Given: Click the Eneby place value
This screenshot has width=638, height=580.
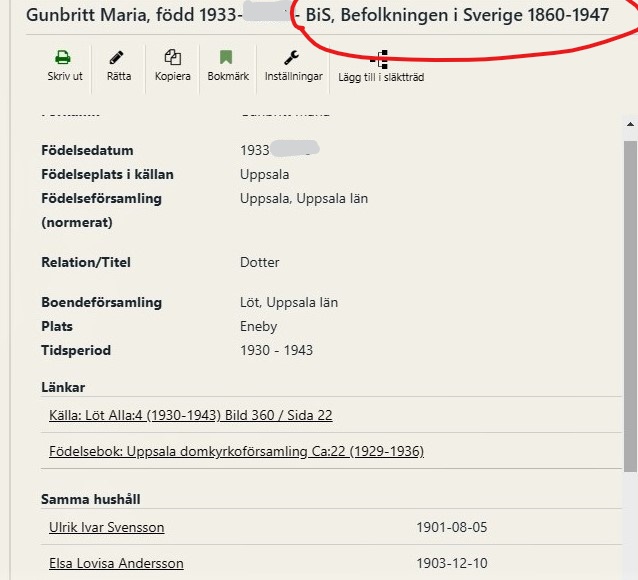Looking at the screenshot, I should pos(258,326).
